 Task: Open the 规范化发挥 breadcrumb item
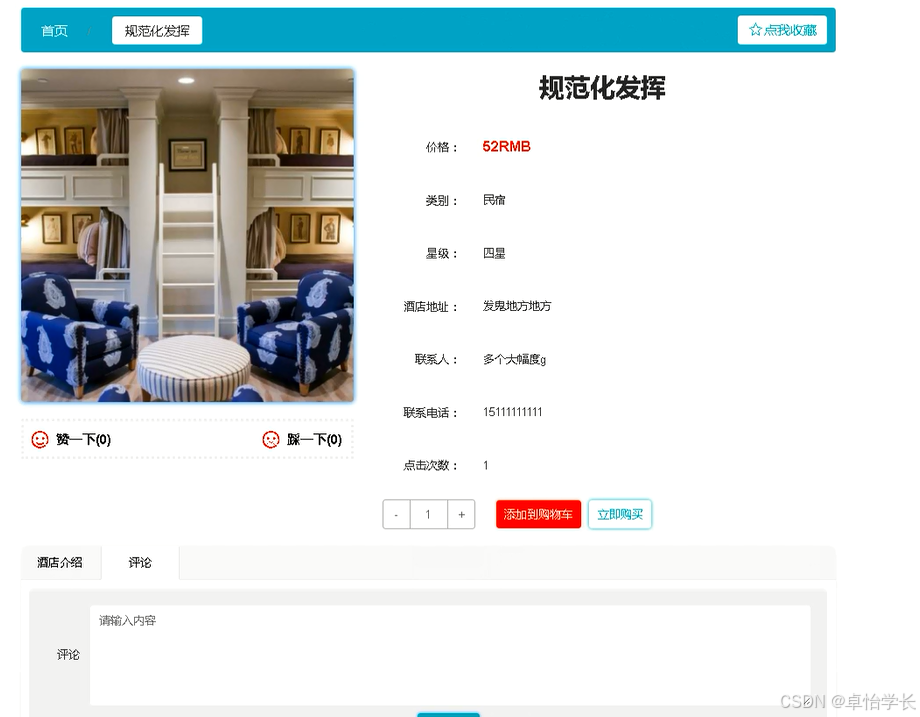156,30
